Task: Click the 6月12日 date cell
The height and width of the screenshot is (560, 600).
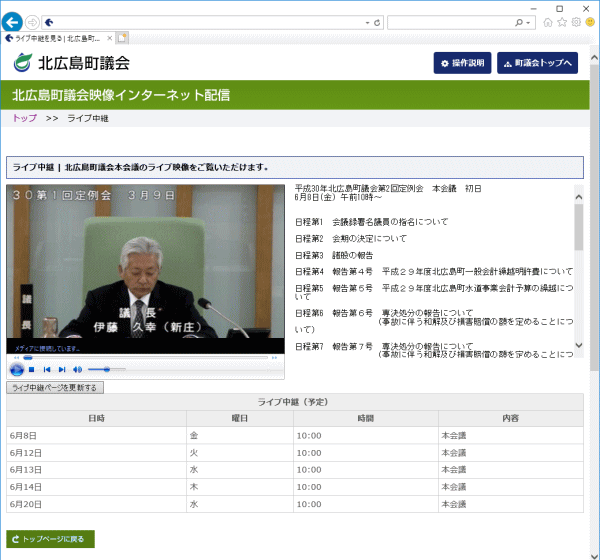Action: point(96,453)
